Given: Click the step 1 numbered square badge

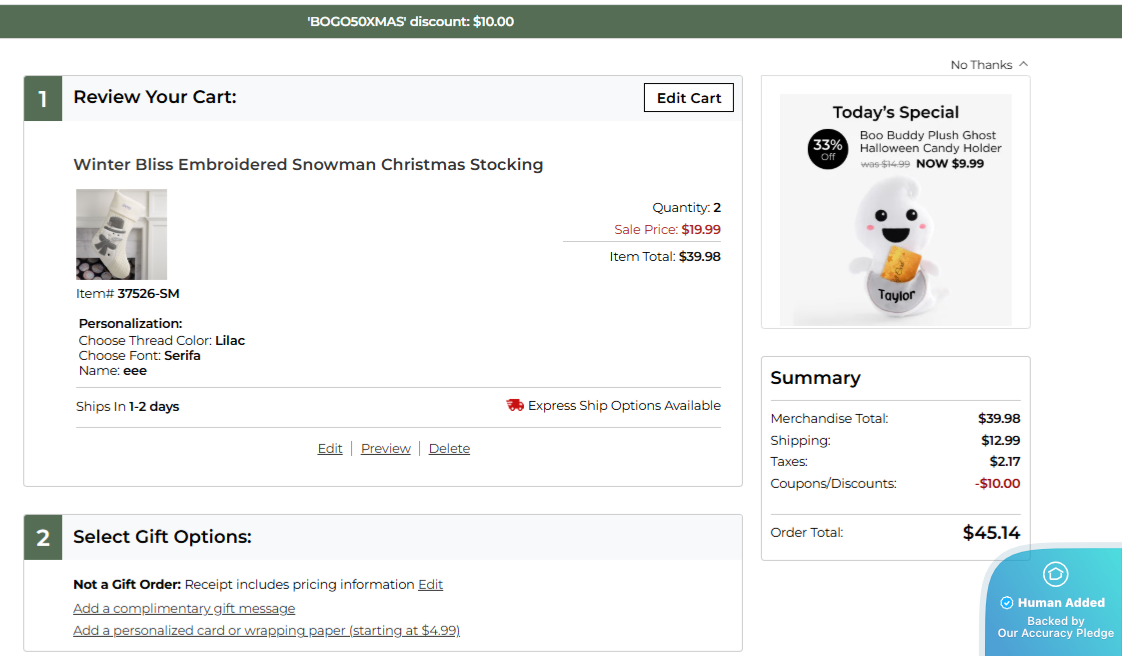Looking at the screenshot, I should click(42, 97).
